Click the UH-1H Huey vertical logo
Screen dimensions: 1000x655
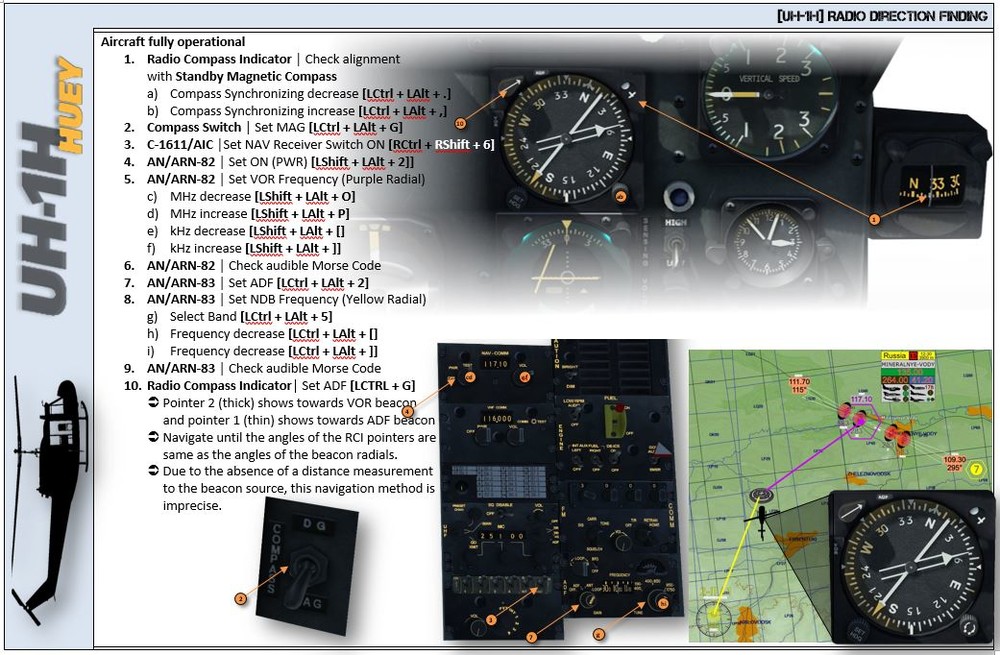(x=52, y=185)
